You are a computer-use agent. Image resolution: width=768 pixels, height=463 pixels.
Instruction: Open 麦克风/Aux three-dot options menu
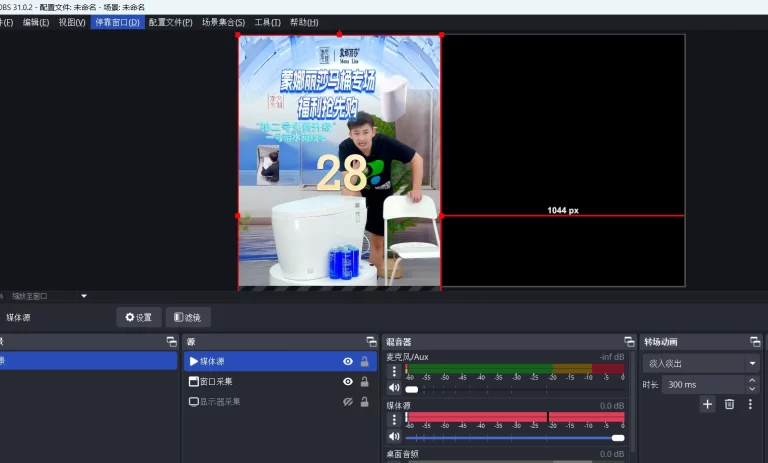pyautogui.click(x=393, y=371)
